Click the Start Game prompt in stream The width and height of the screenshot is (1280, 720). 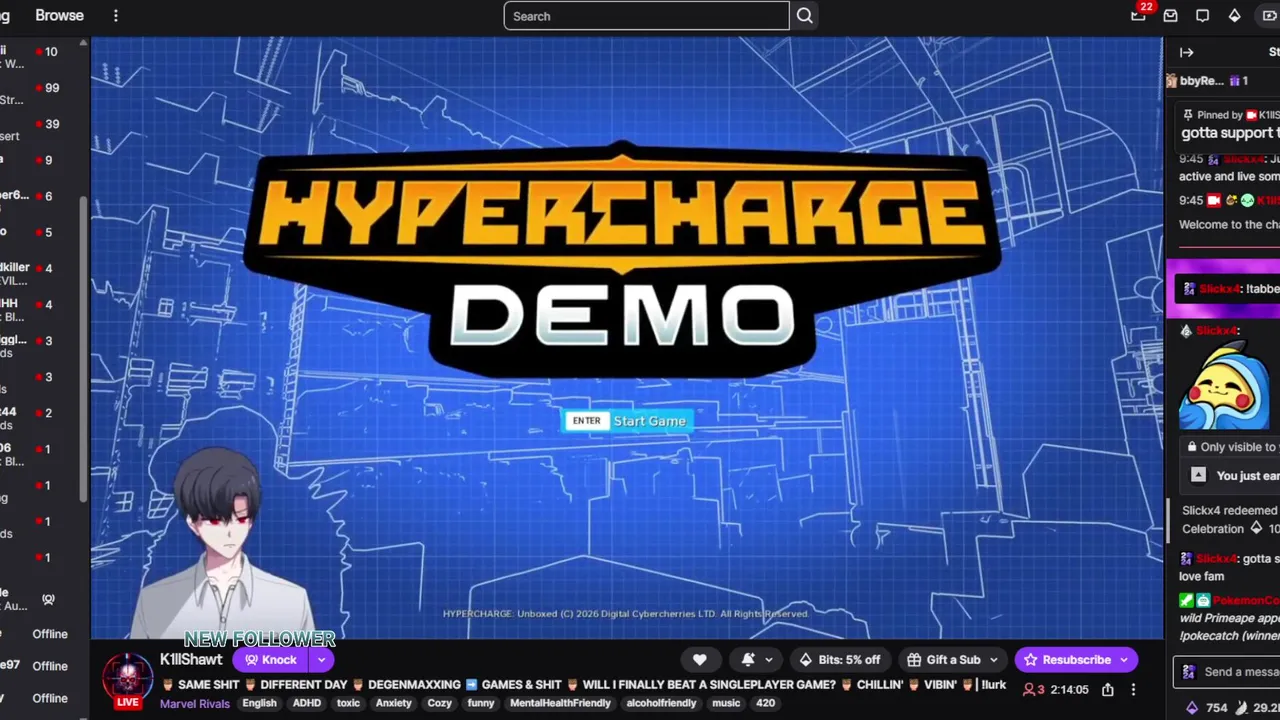pyautogui.click(x=629, y=421)
